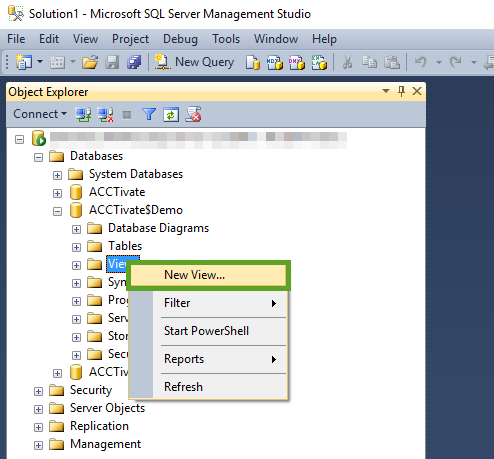Image resolution: width=494 pixels, height=459 pixels.
Task: Open the Project menu
Action: [130, 39]
